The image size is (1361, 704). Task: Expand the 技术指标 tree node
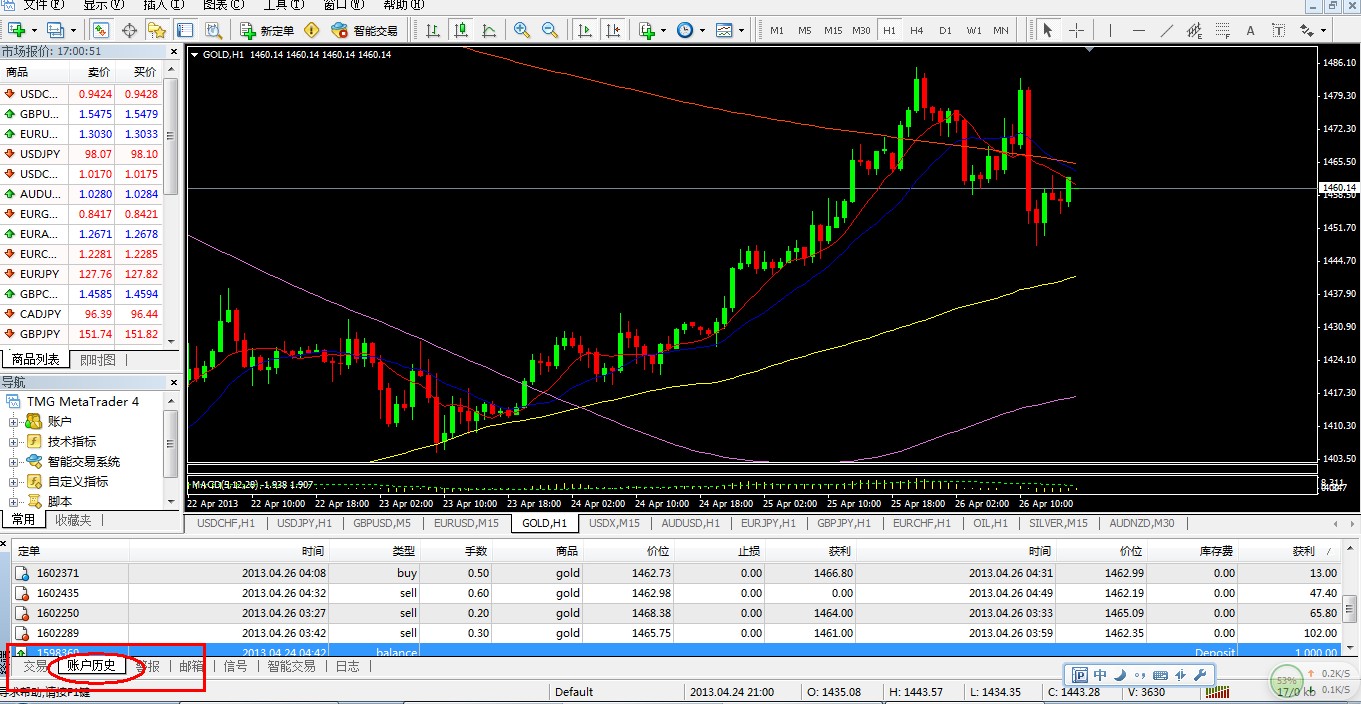click(x=14, y=441)
